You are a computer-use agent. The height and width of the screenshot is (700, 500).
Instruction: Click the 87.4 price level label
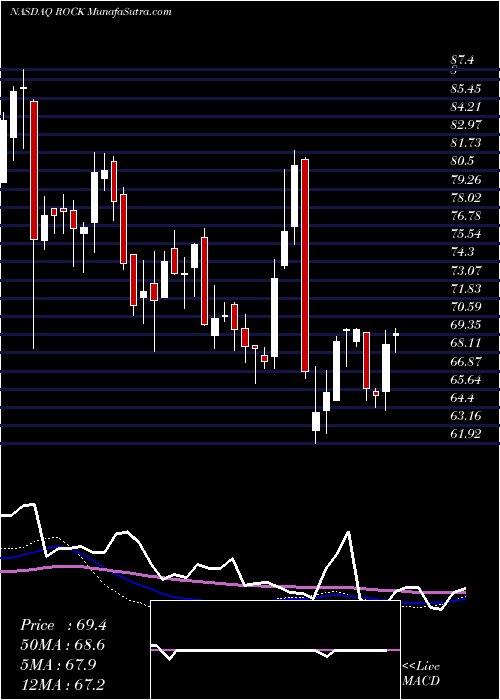point(463,60)
